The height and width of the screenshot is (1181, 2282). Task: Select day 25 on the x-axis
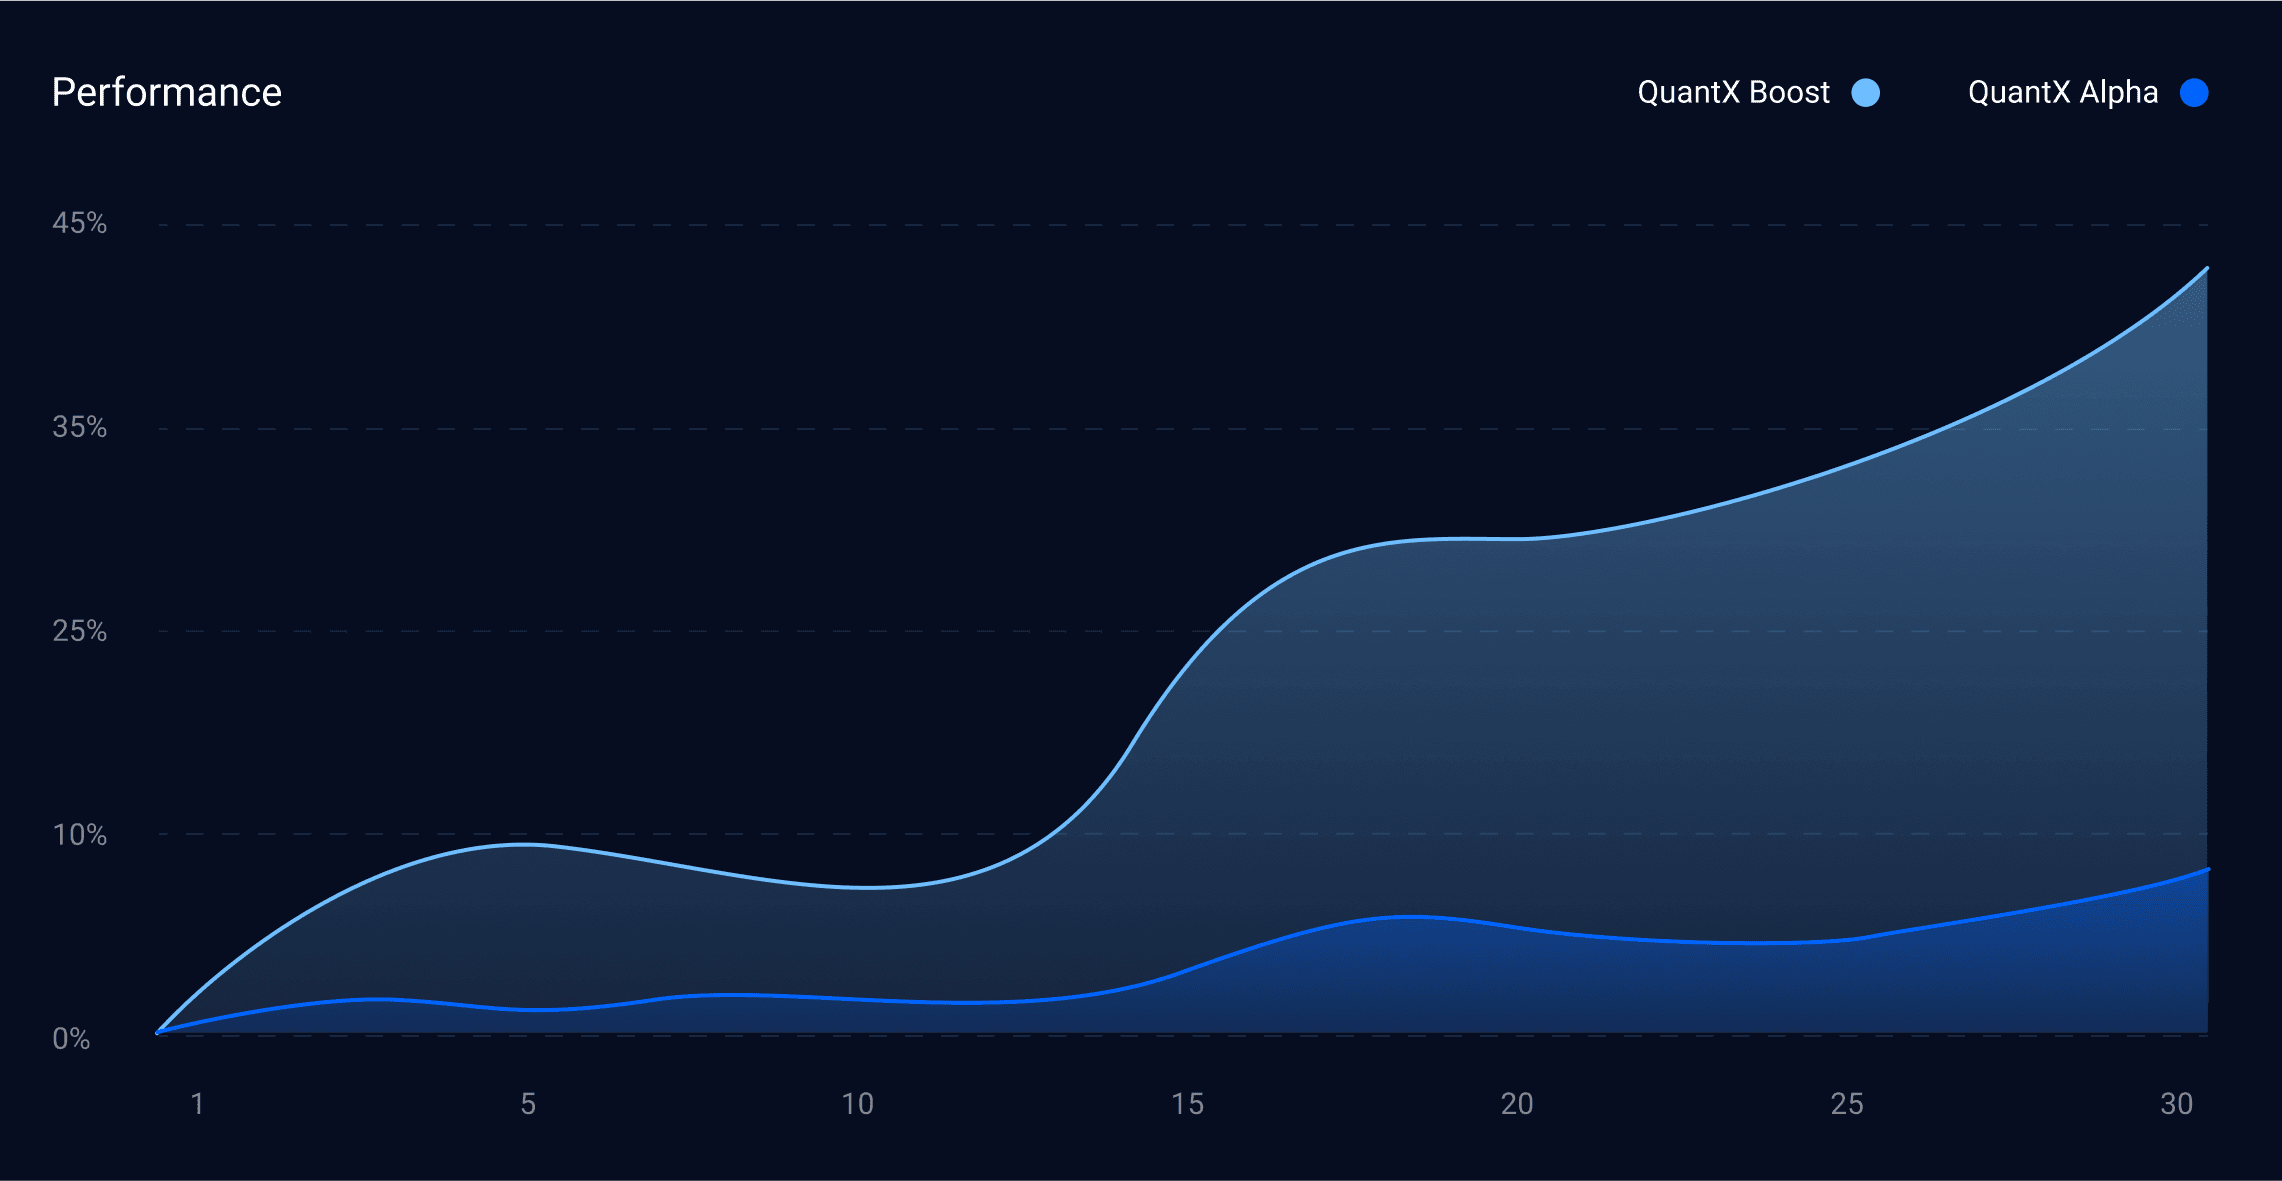pos(1847,1104)
